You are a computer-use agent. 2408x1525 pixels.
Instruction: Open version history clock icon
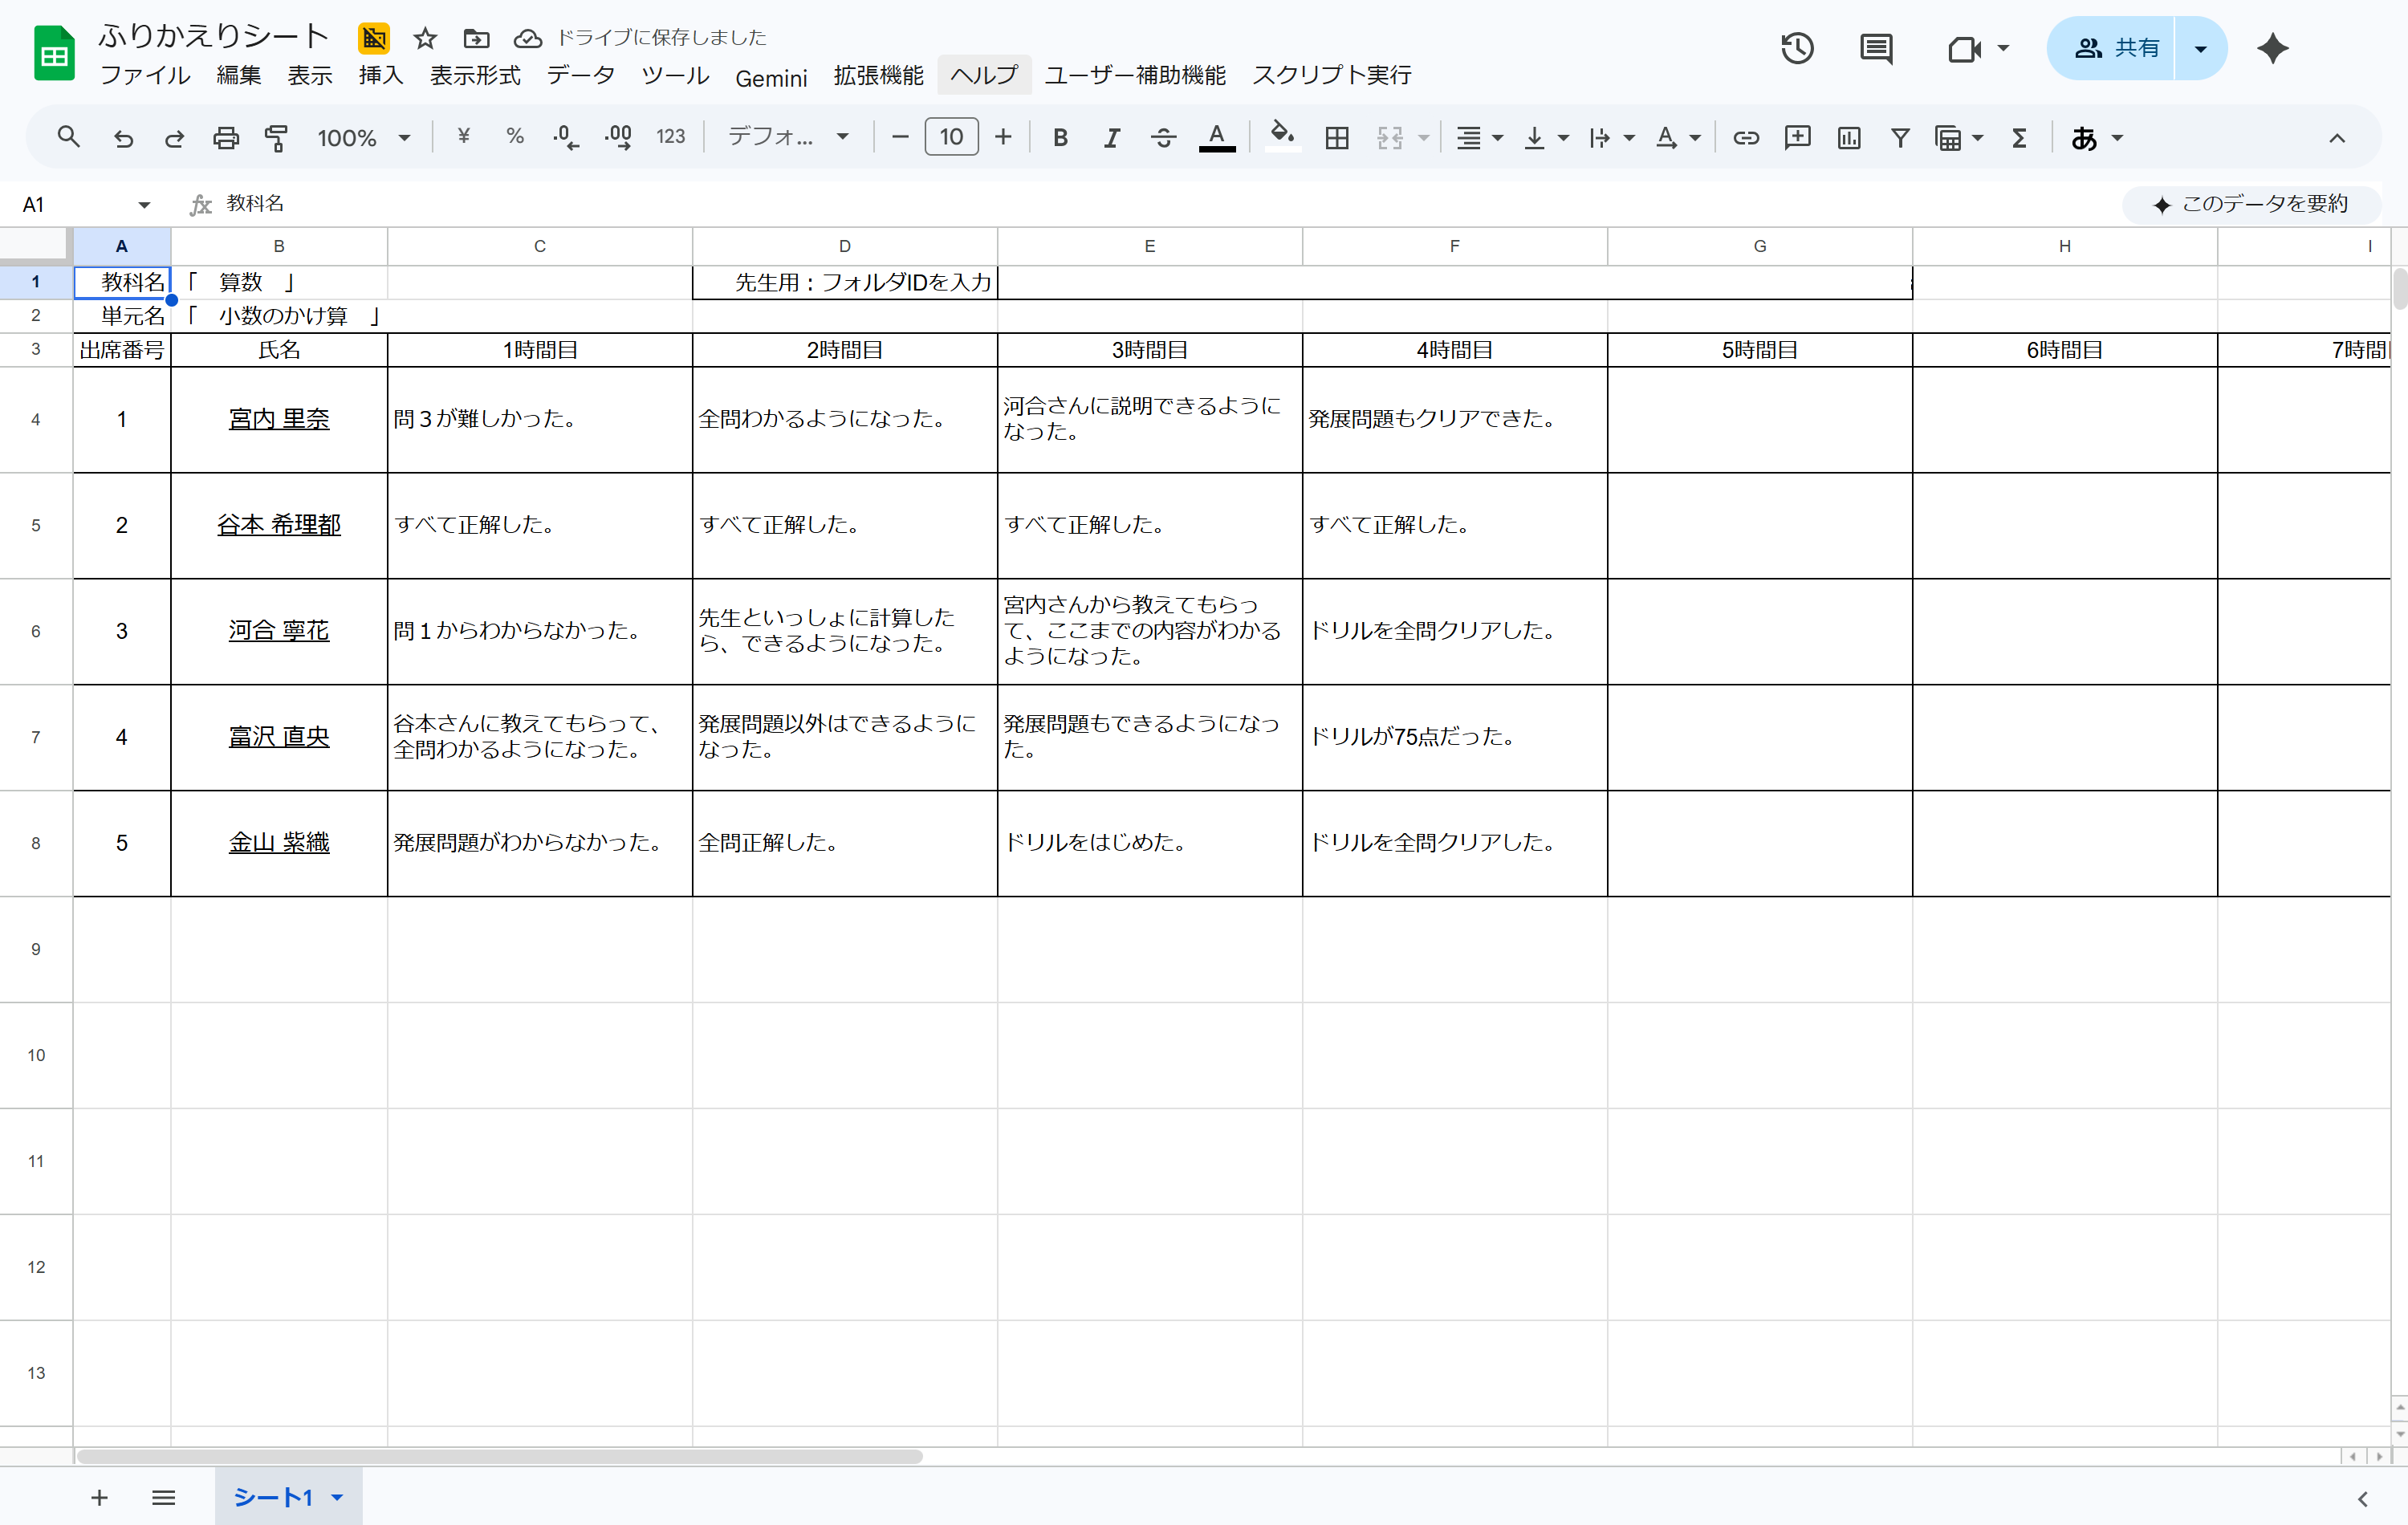[x=1796, y=48]
